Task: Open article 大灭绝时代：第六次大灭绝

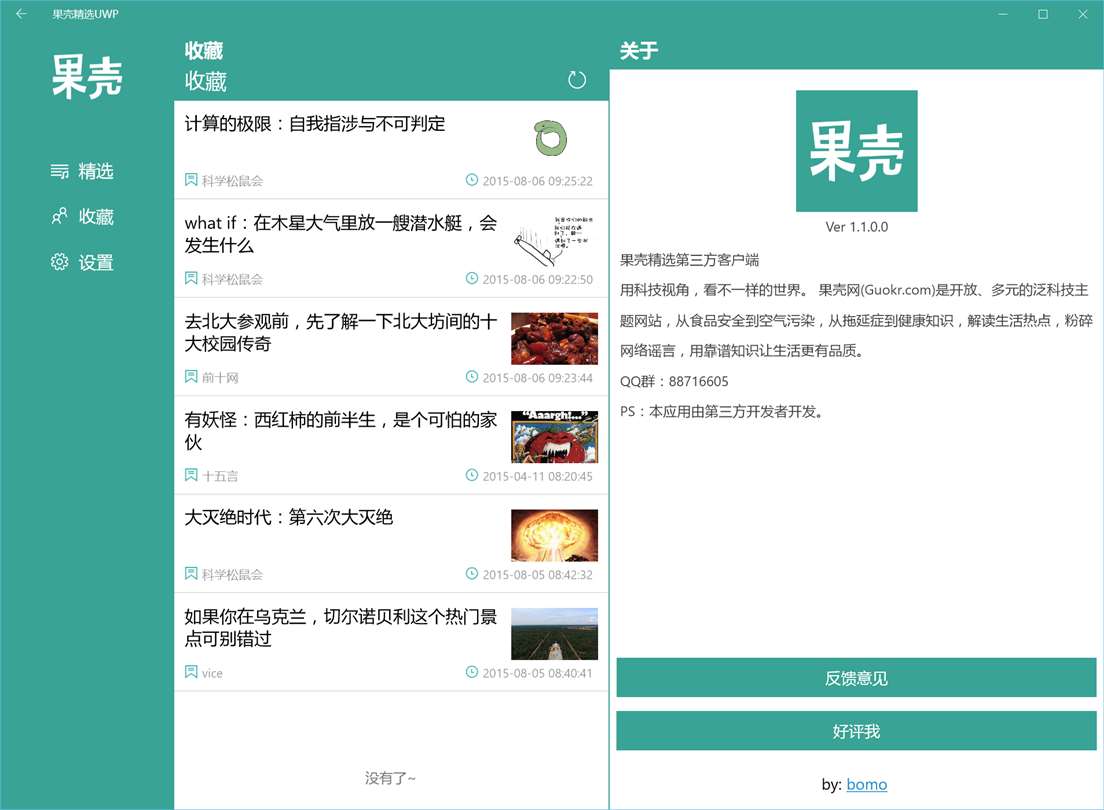Action: 391,544
